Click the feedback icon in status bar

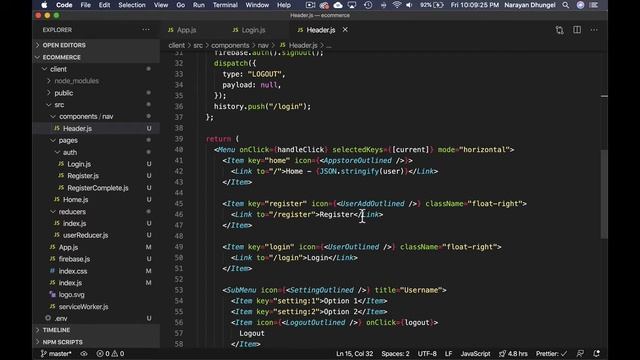(580, 353)
